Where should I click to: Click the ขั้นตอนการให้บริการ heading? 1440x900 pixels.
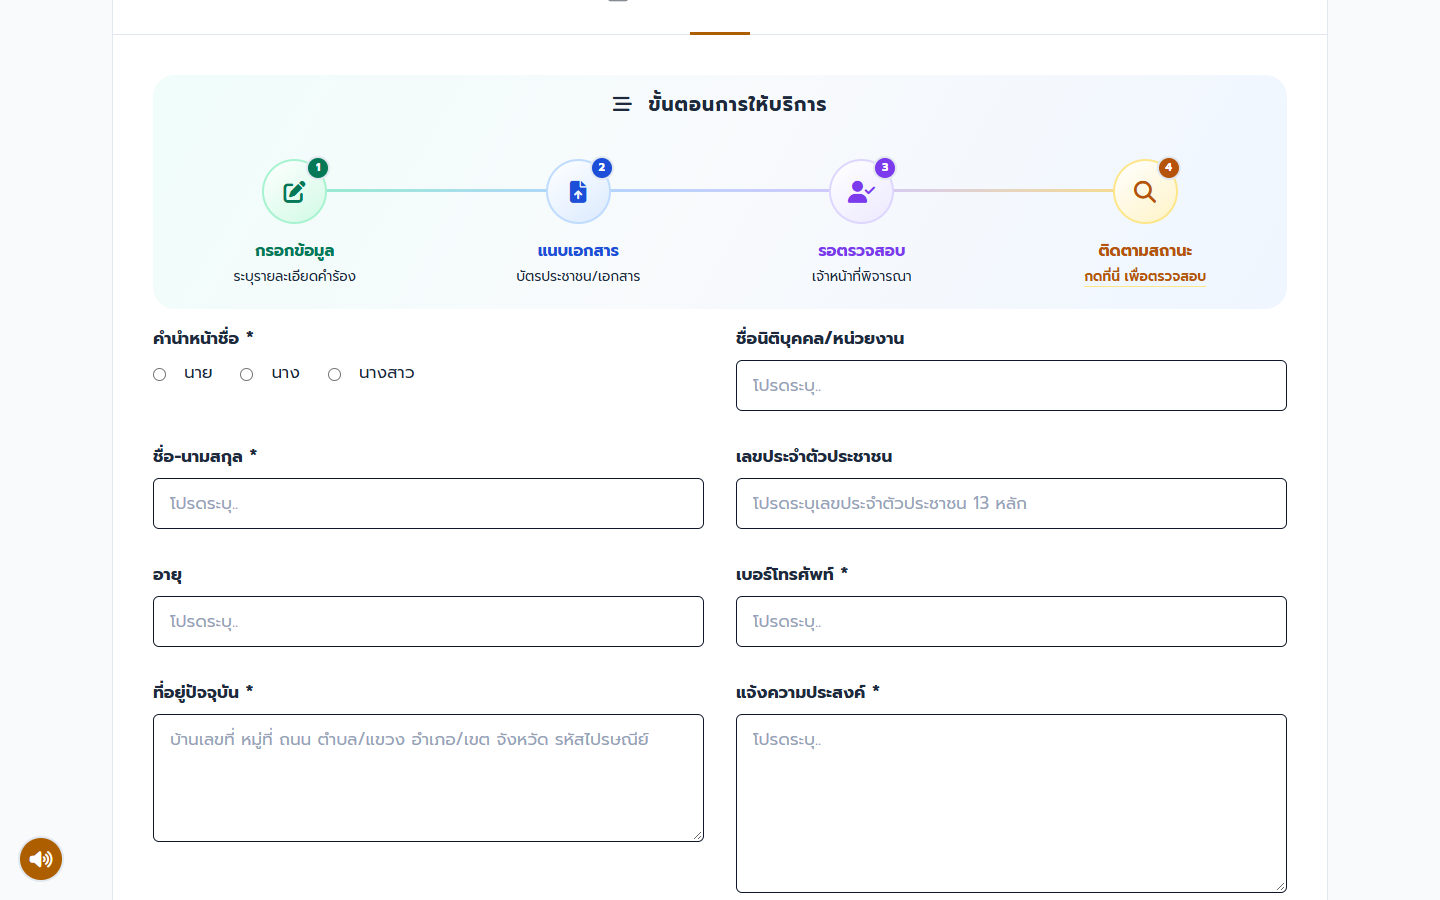click(737, 104)
